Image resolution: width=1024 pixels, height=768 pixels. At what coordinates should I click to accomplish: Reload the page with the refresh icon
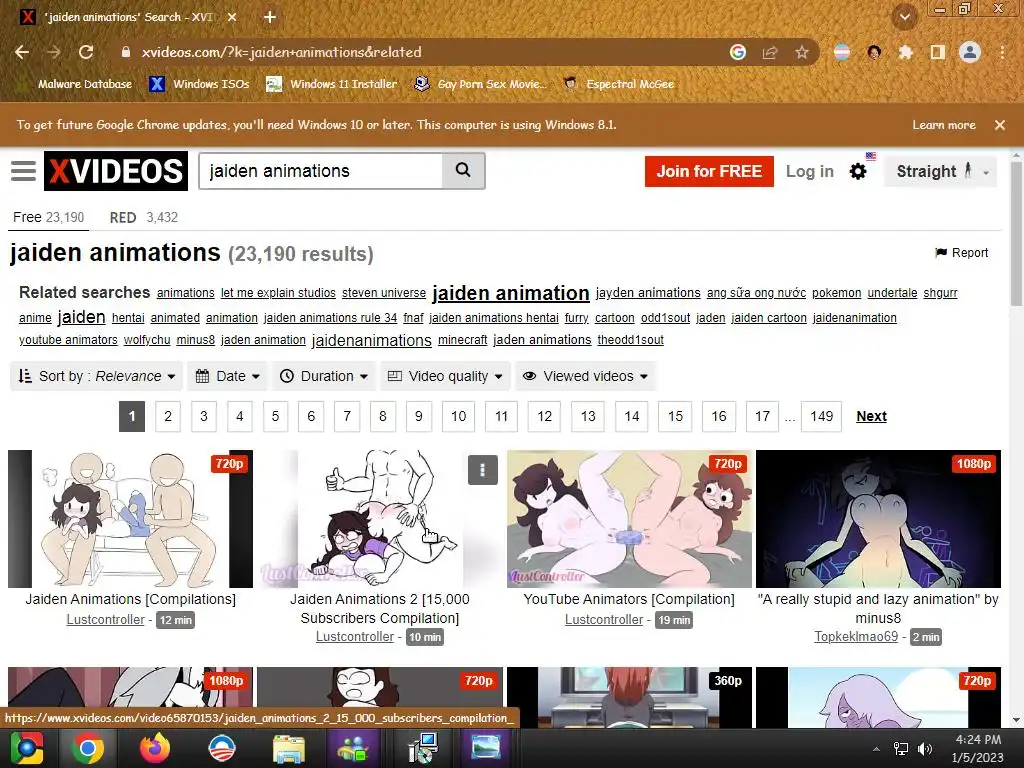pos(86,52)
